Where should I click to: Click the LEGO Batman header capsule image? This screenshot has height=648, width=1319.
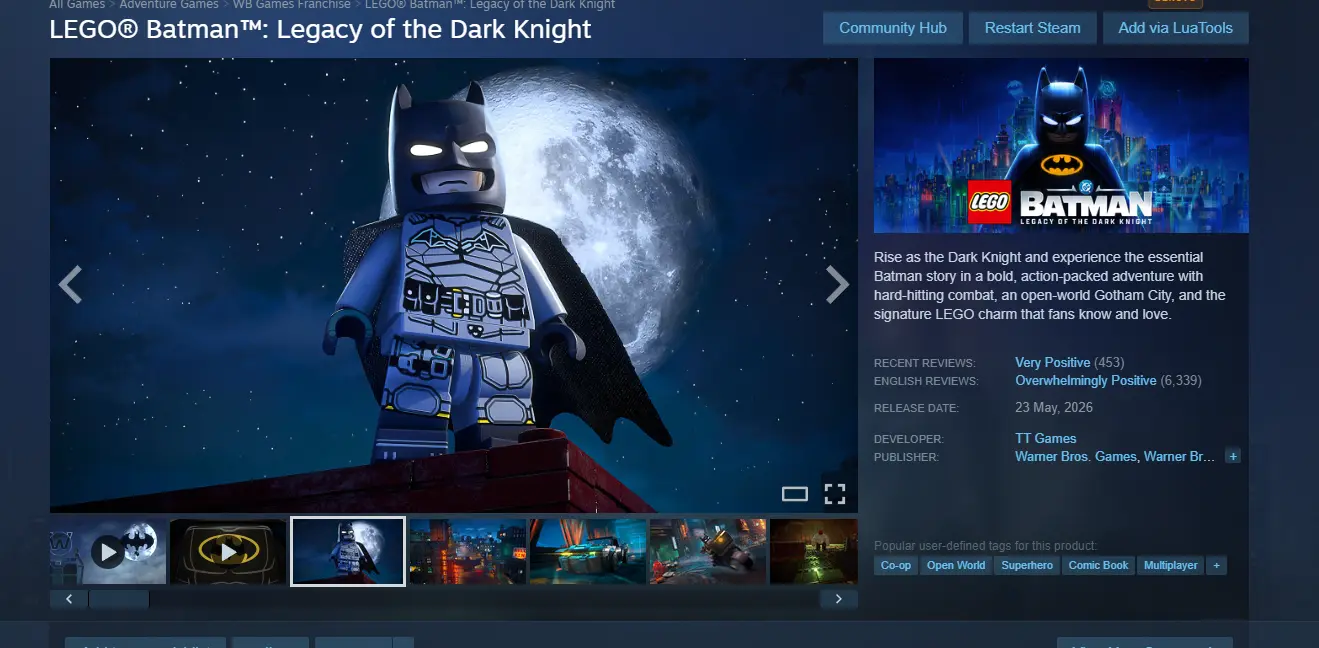point(1061,145)
